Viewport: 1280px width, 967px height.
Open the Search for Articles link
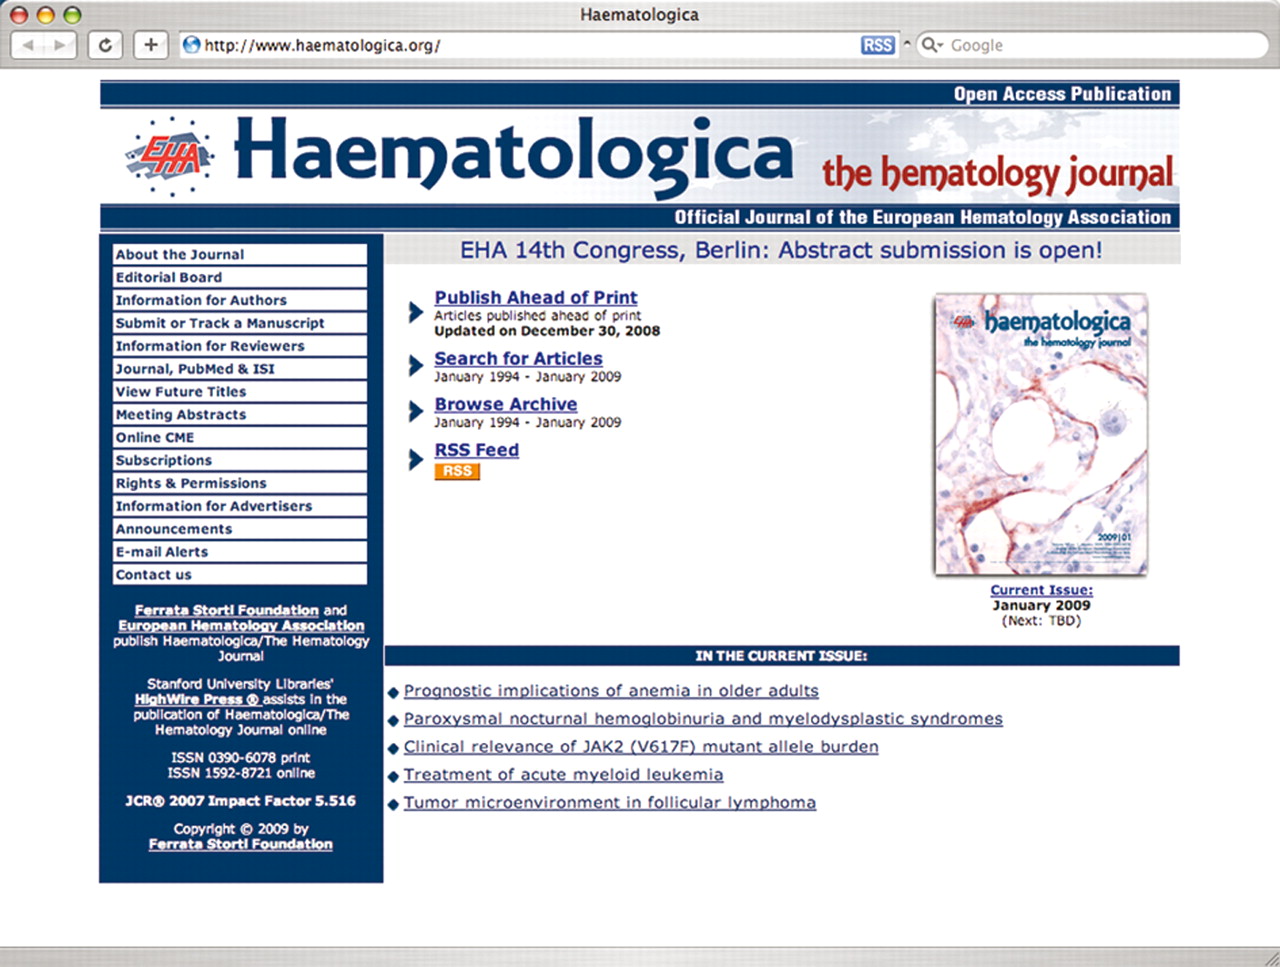point(518,358)
